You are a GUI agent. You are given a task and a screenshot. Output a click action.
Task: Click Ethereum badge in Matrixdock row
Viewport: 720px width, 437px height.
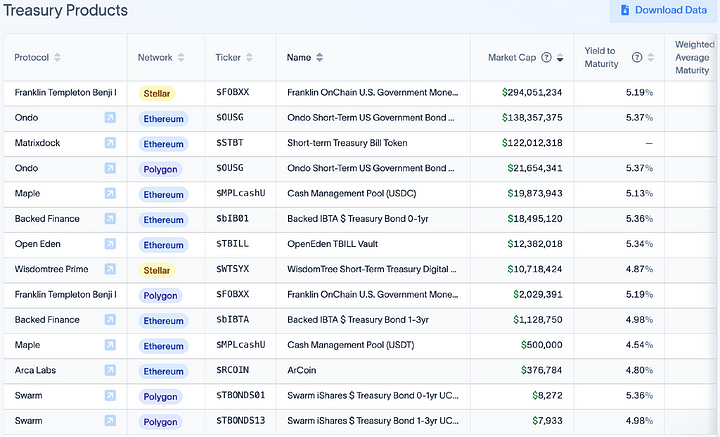(163, 144)
